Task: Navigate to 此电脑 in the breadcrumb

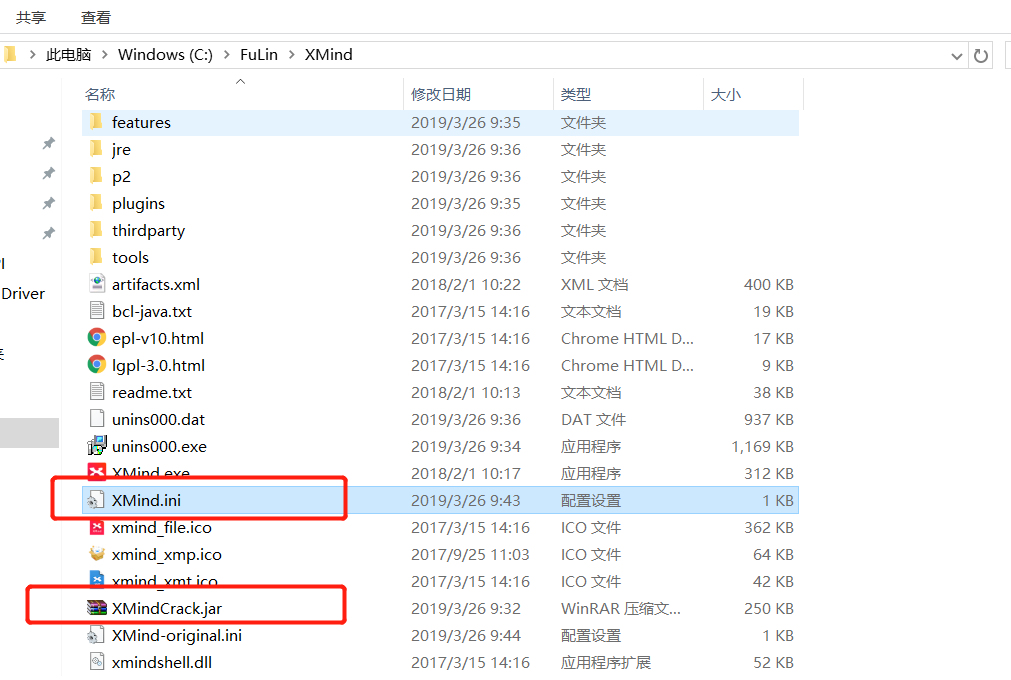Action: coord(68,55)
